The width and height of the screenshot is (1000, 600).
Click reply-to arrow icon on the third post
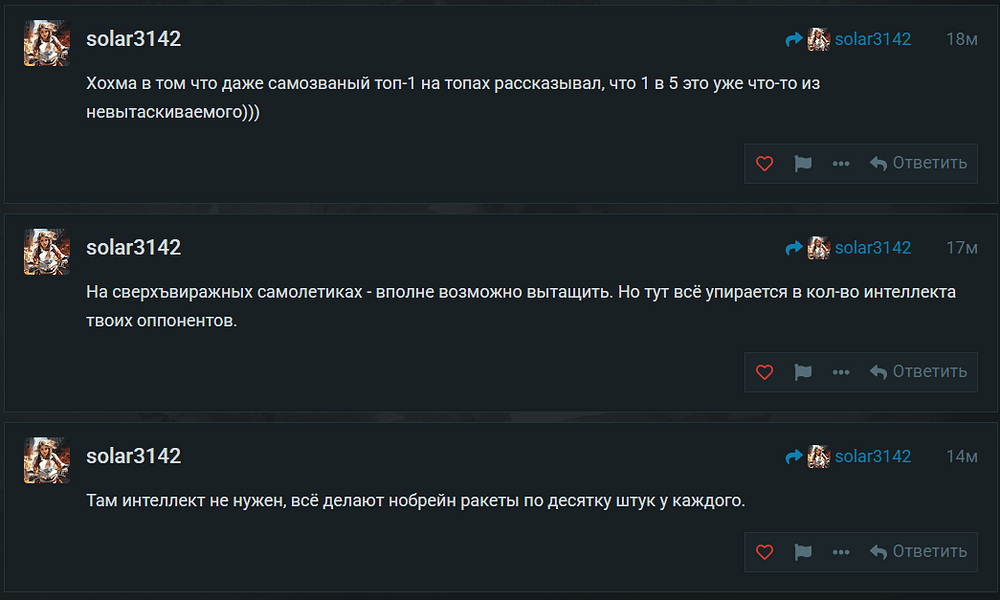(794, 456)
